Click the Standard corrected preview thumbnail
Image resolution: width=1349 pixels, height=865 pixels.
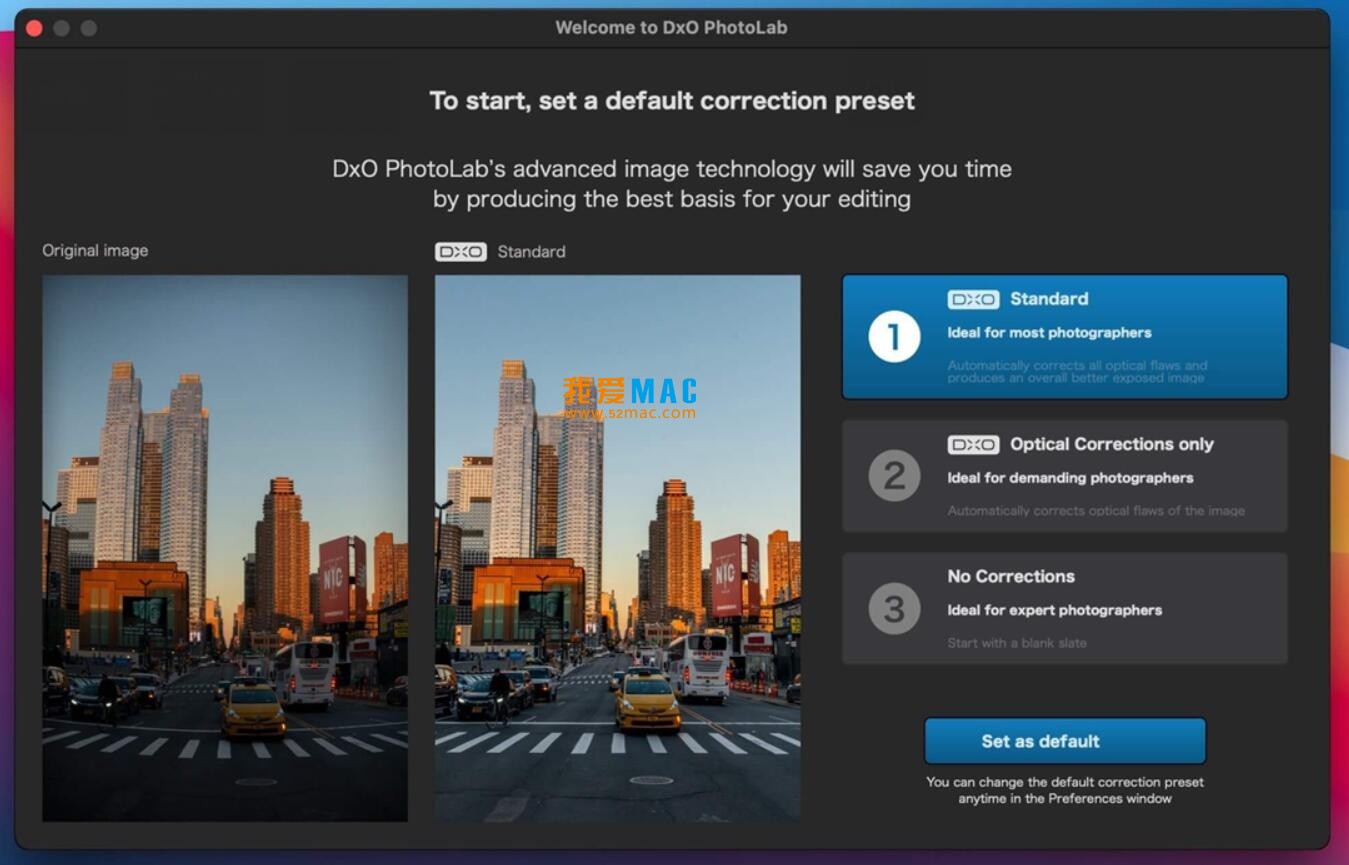[x=617, y=548]
